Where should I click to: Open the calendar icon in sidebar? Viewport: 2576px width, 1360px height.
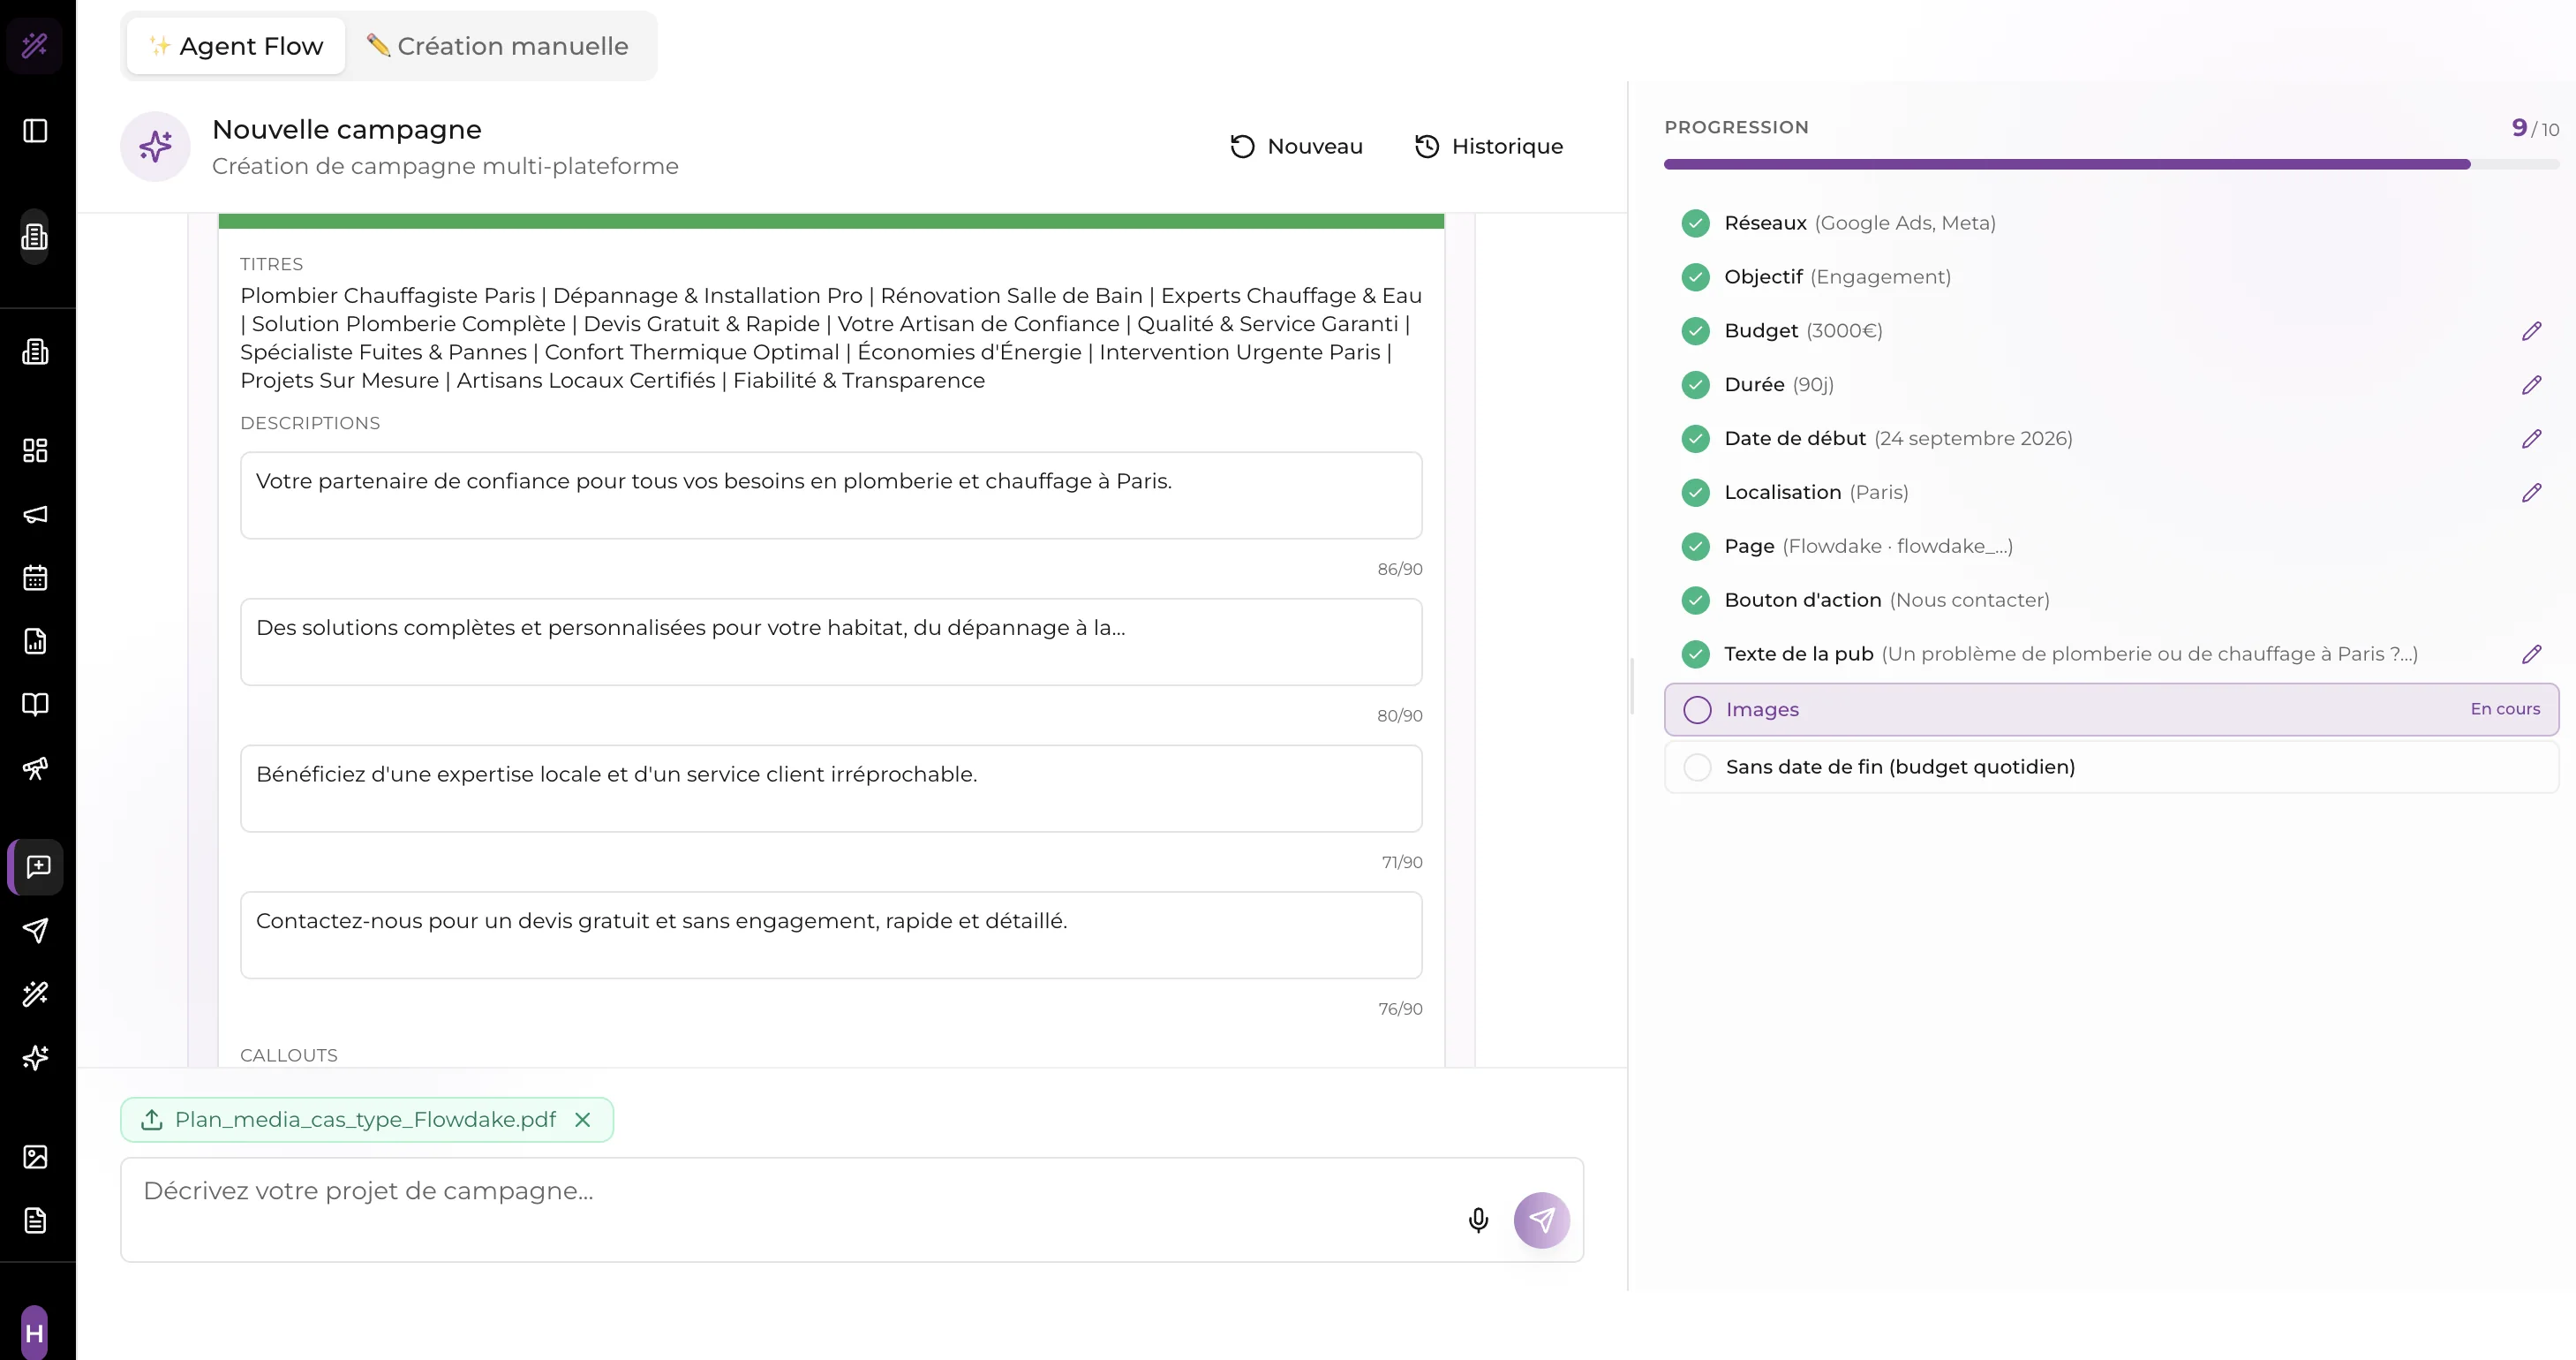35,578
